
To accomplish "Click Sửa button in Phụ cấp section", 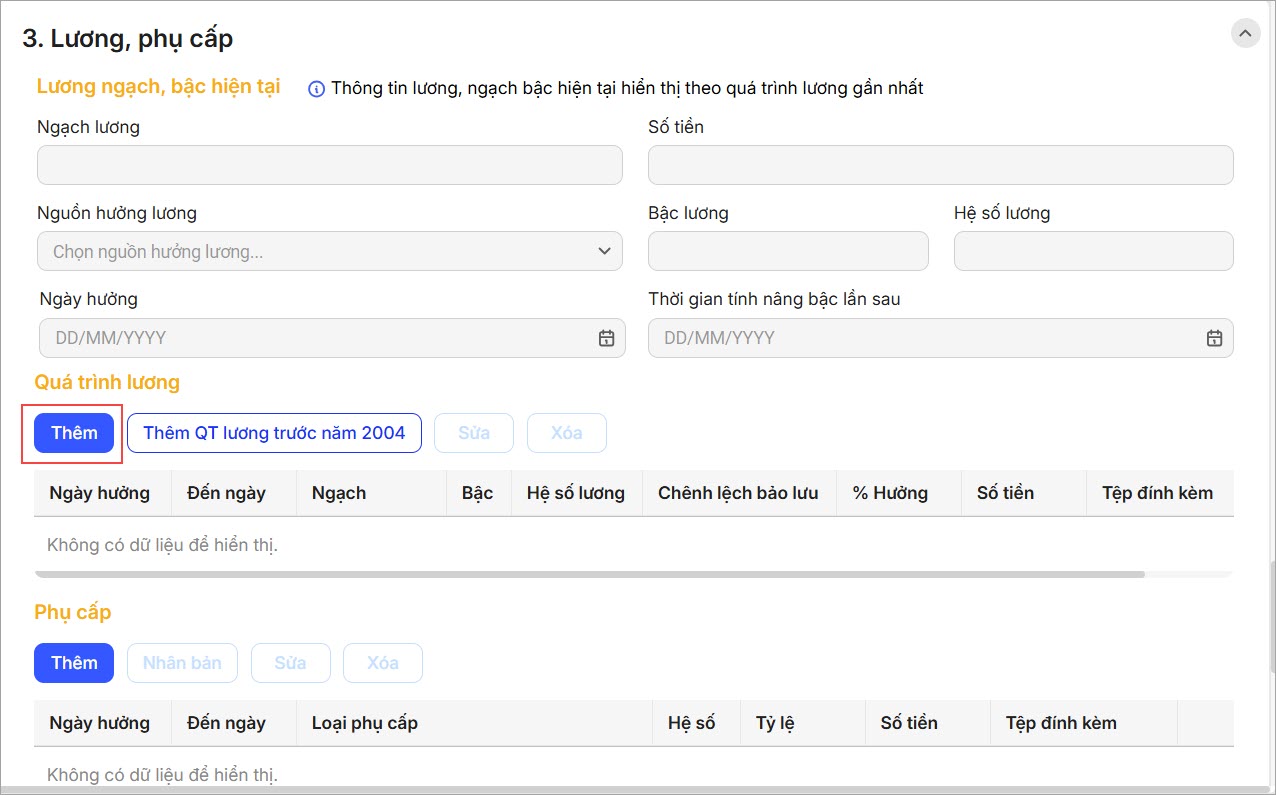I will click(290, 663).
